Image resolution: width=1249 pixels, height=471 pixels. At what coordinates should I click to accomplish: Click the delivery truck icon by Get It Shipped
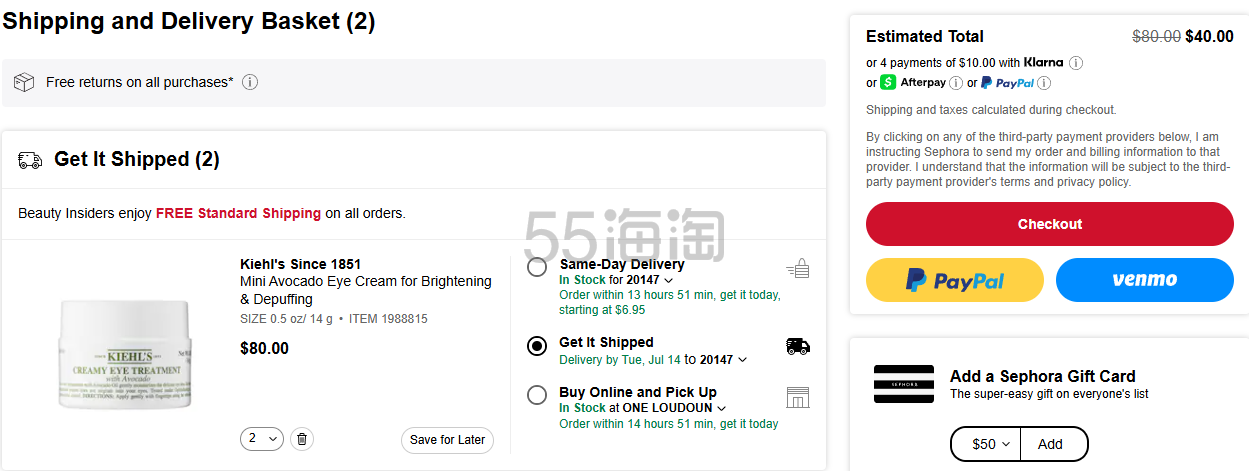[798, 346]
